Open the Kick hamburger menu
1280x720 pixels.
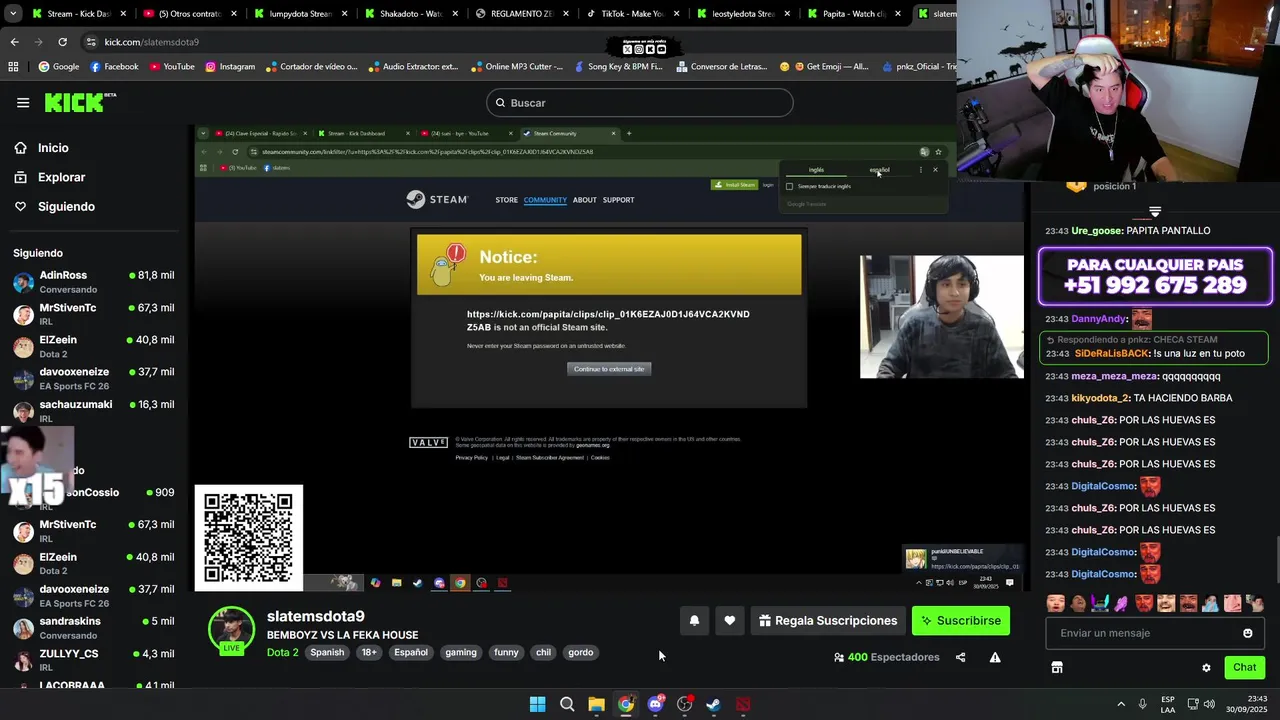click(23, 103)
